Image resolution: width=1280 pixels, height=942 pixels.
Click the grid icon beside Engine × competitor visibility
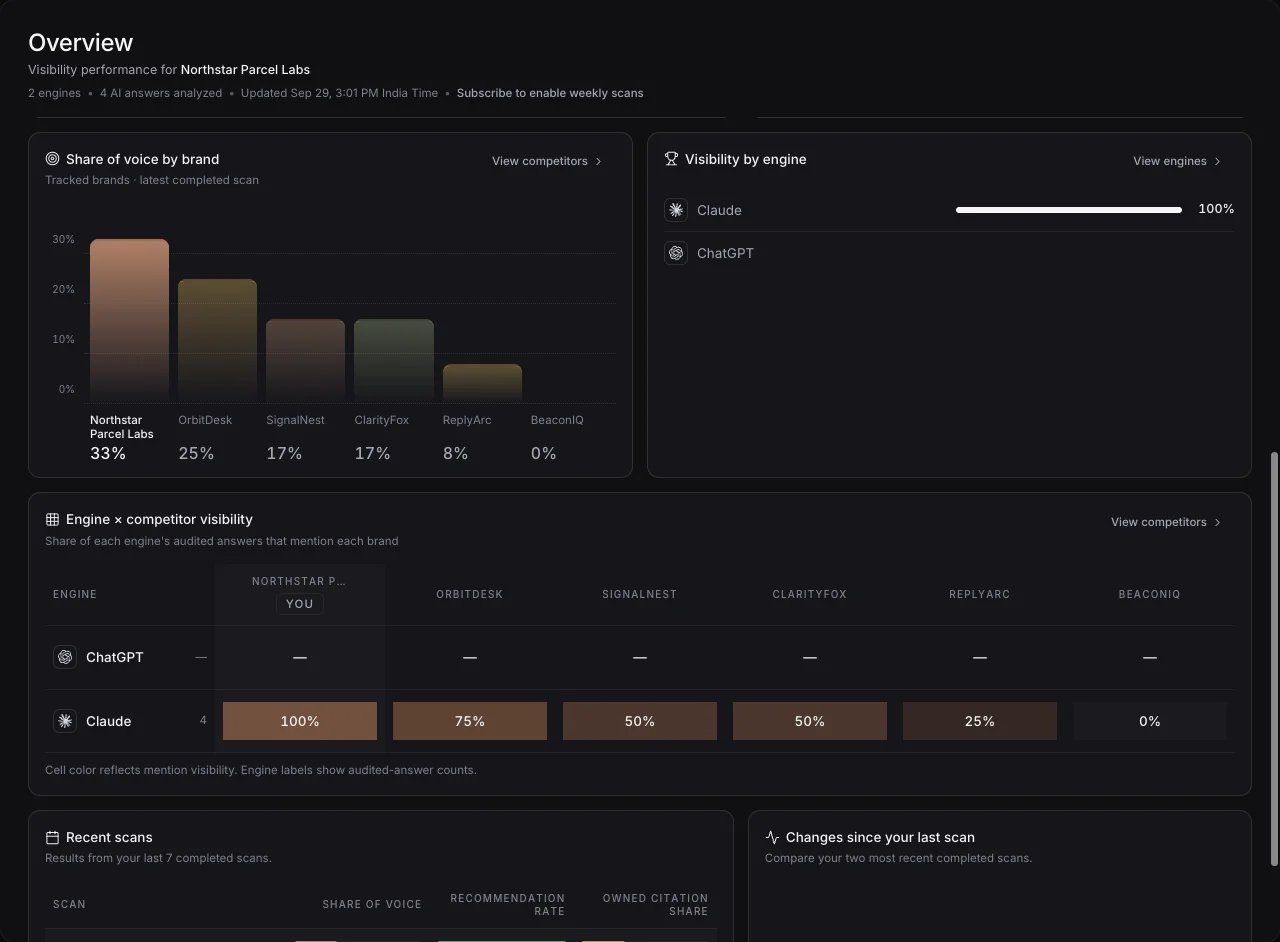[52, 519]
